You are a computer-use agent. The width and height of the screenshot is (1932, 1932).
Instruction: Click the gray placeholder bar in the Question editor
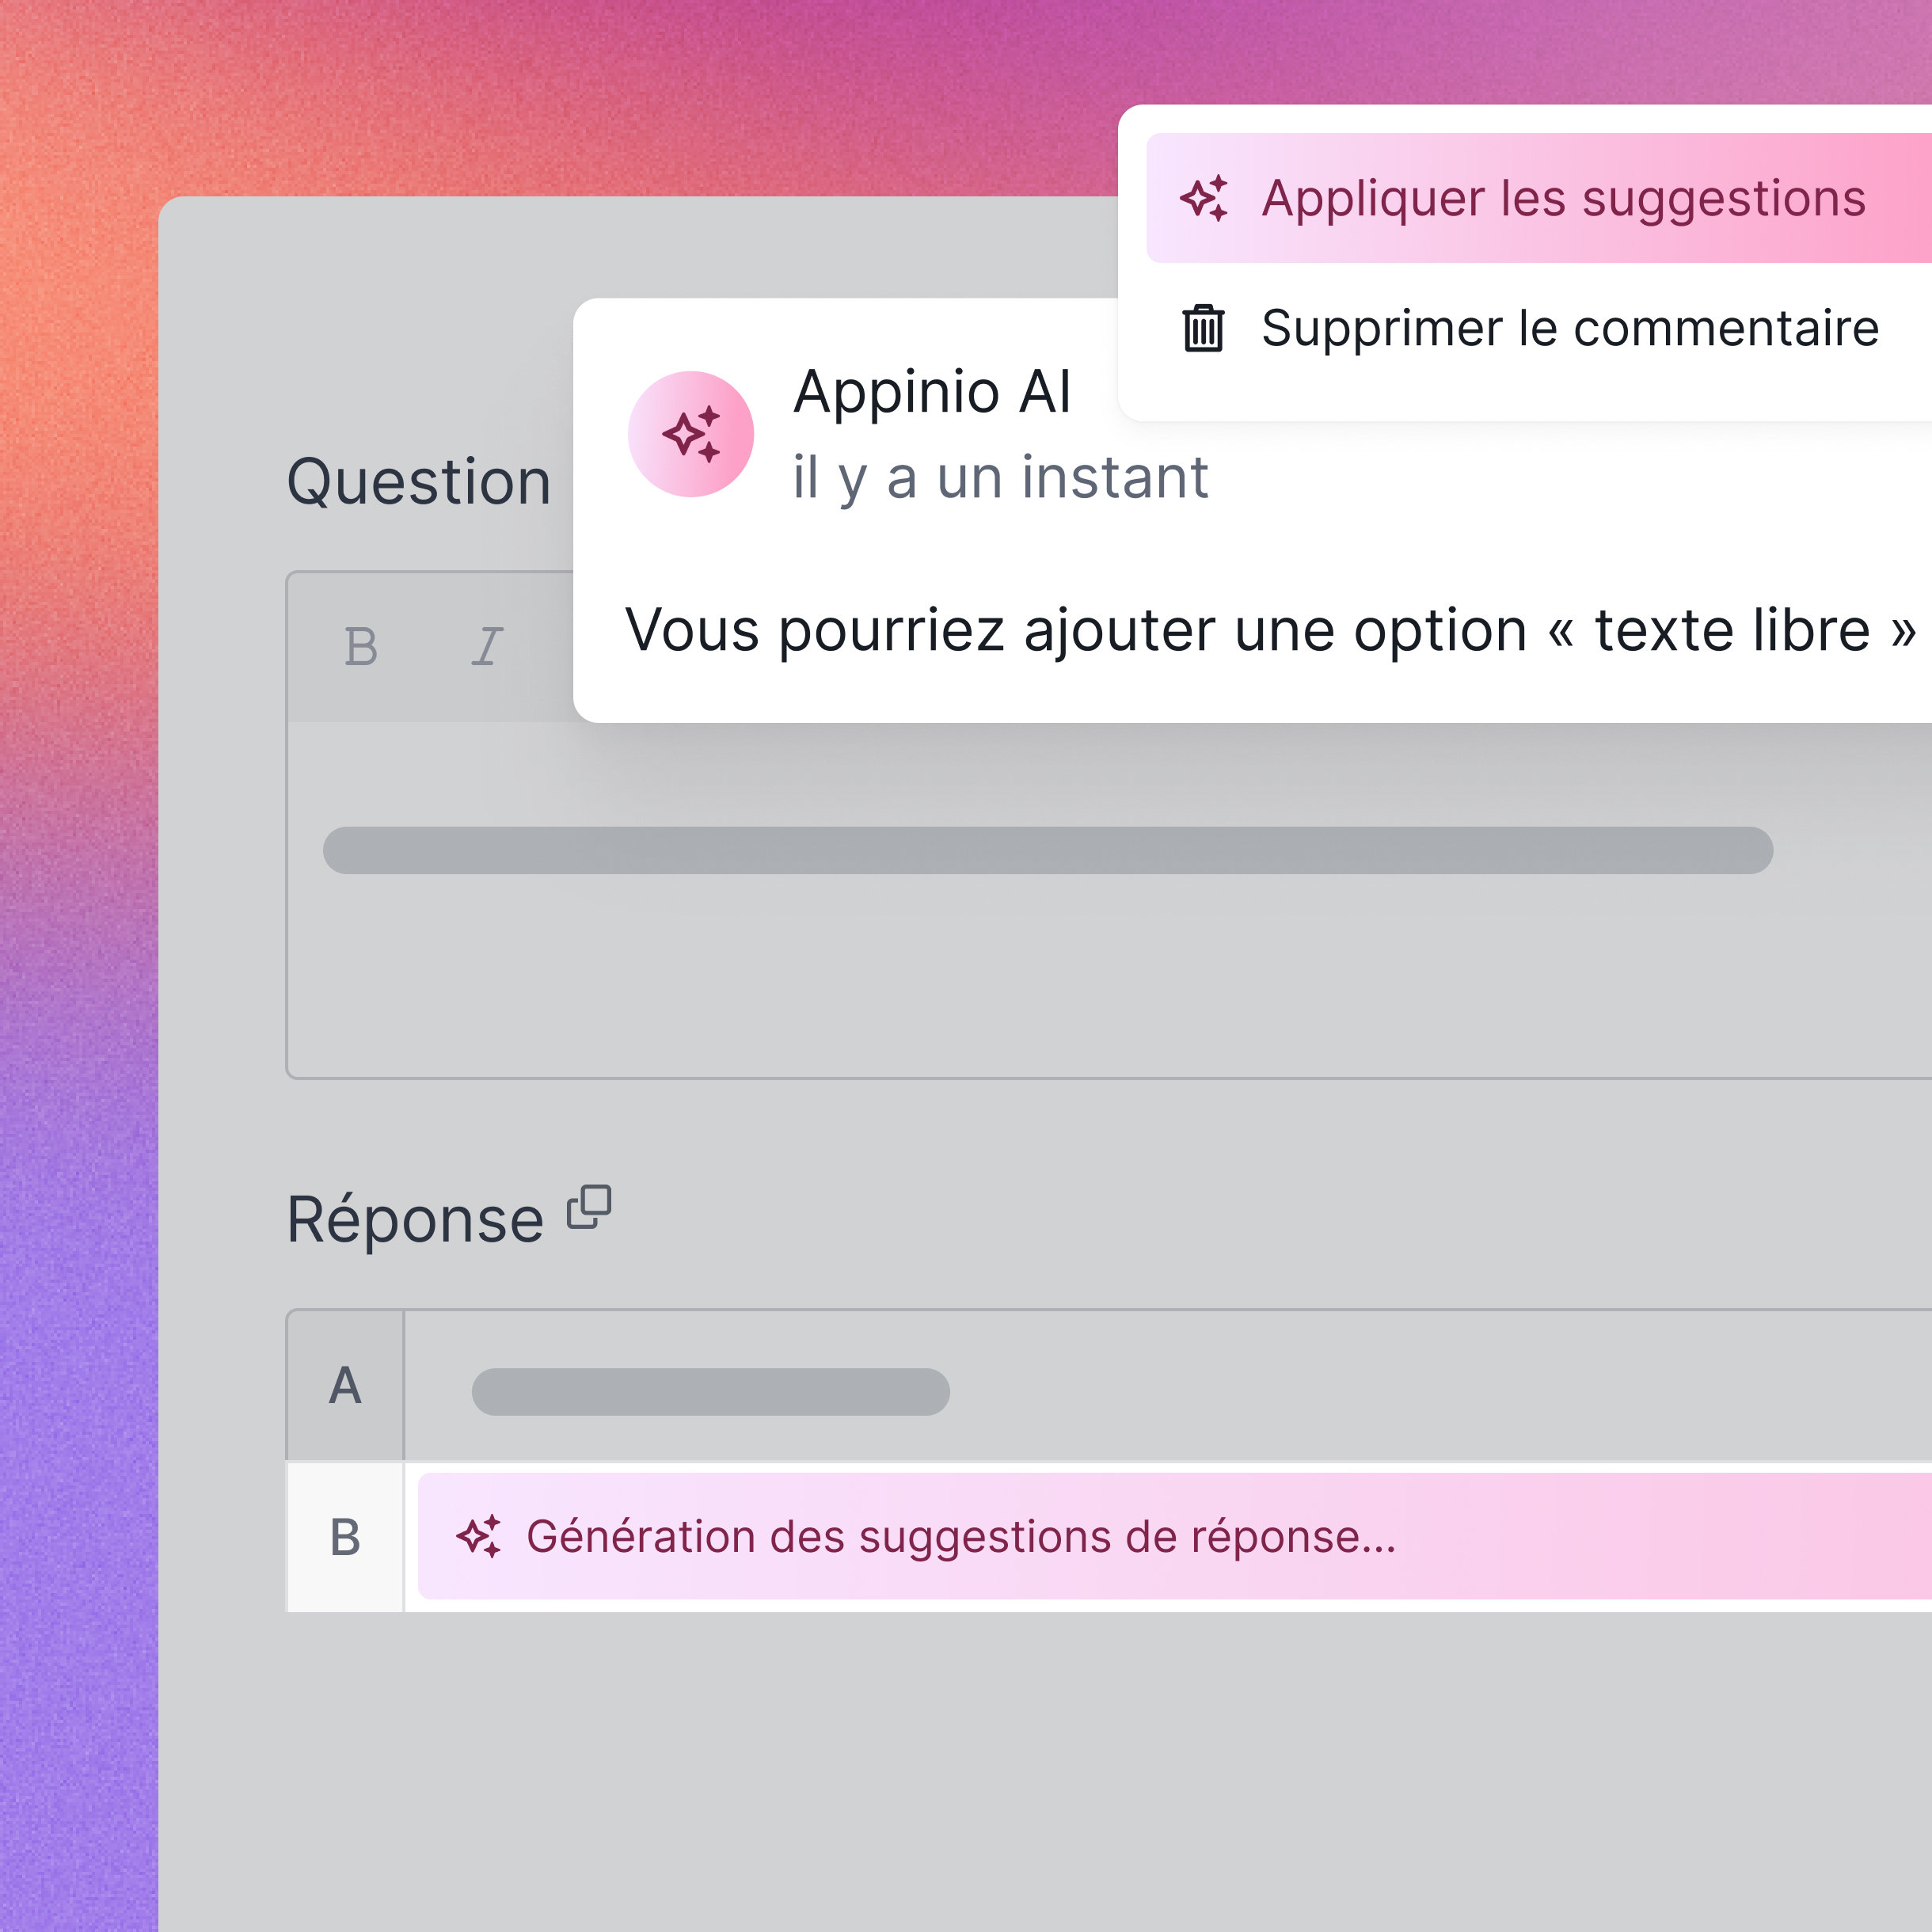(x=1047, y=850)
